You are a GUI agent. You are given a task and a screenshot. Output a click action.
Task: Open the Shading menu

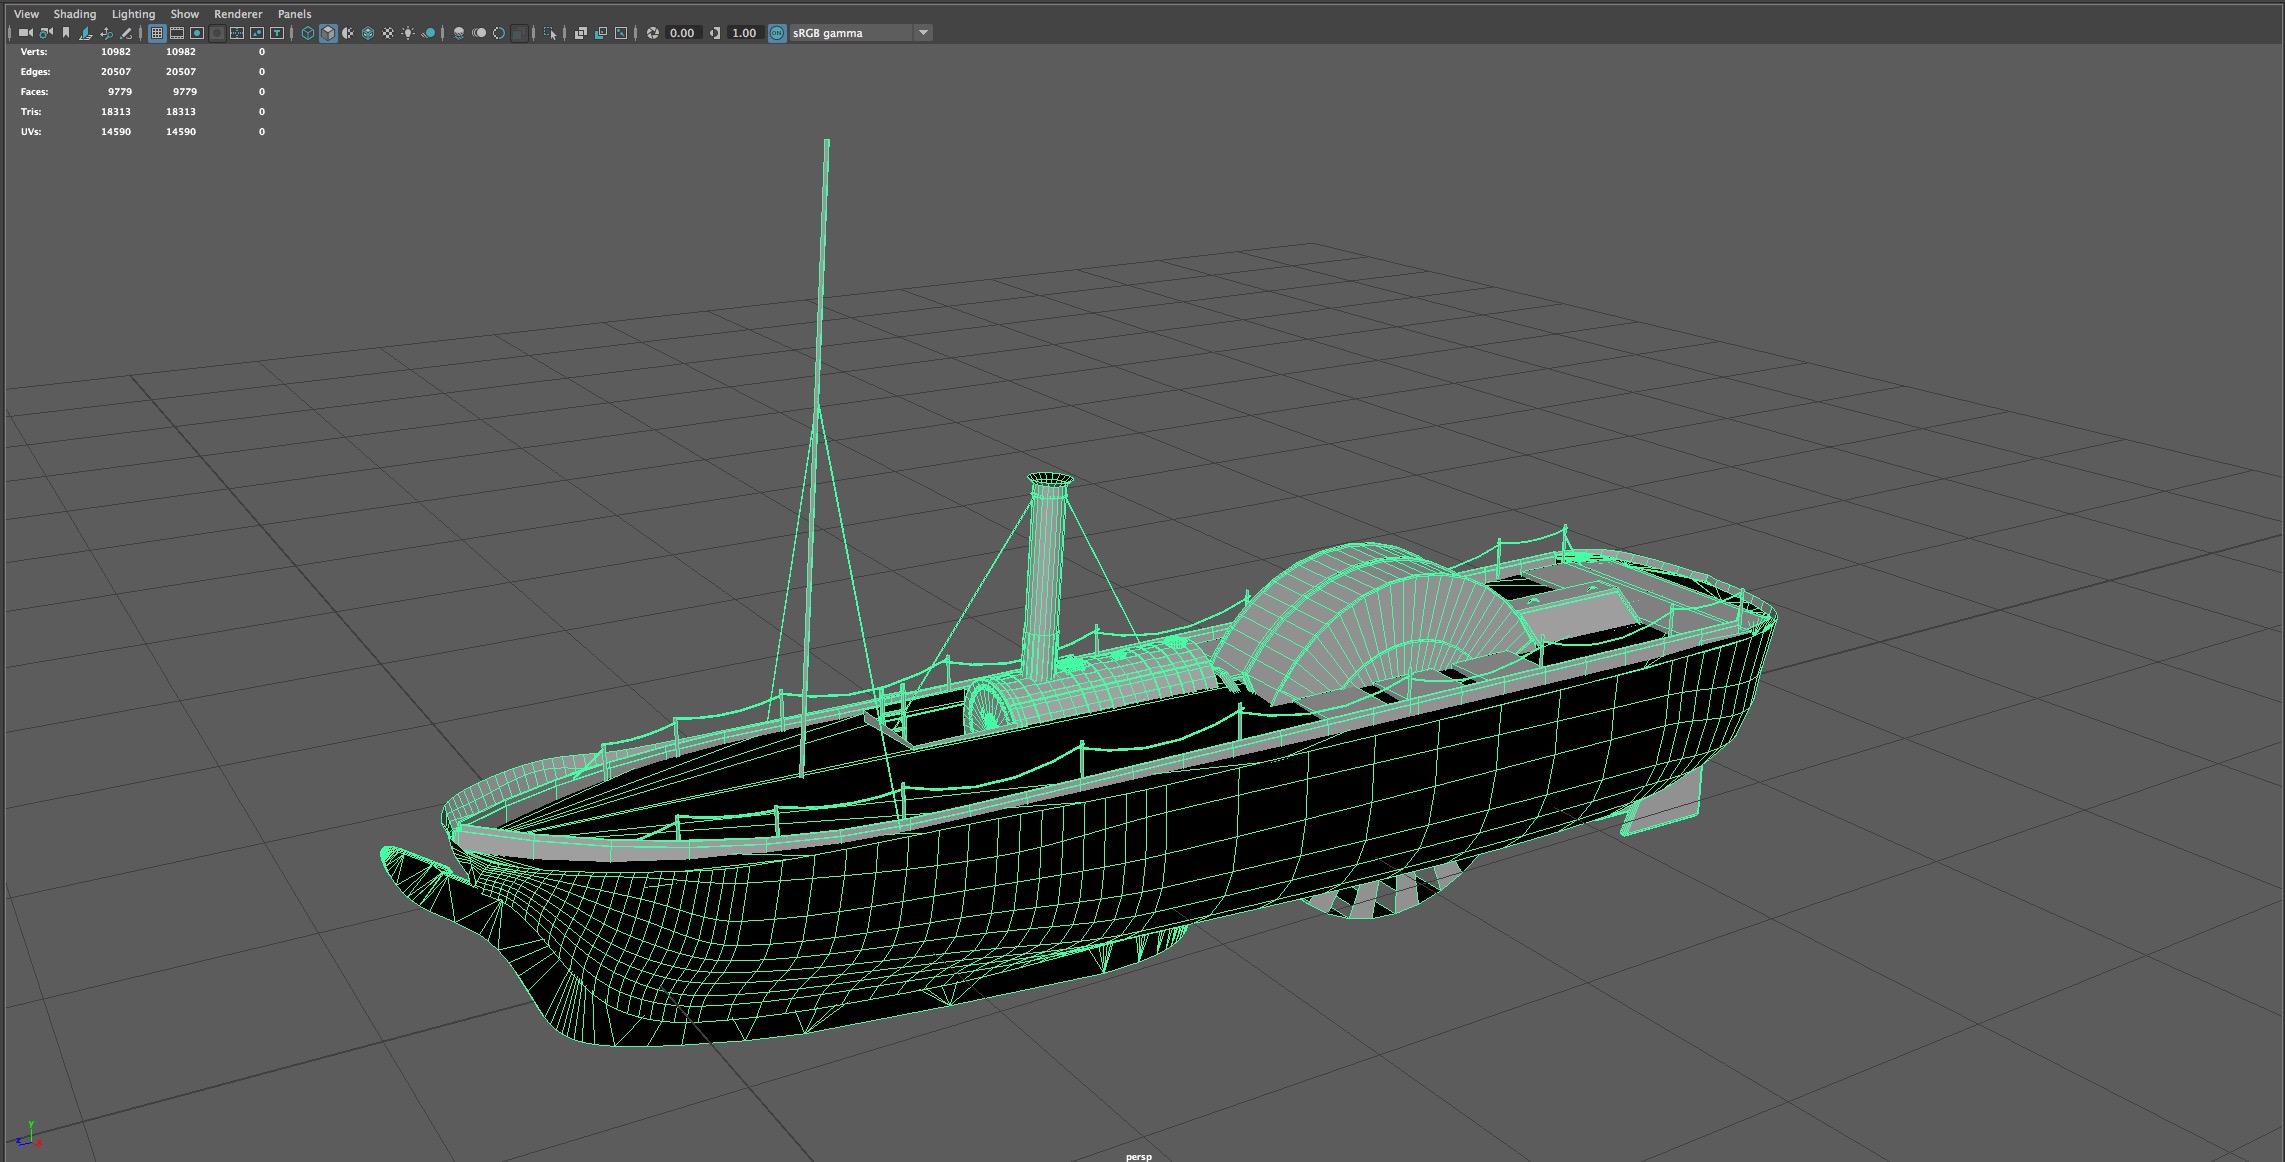click(x=75, y=14)
